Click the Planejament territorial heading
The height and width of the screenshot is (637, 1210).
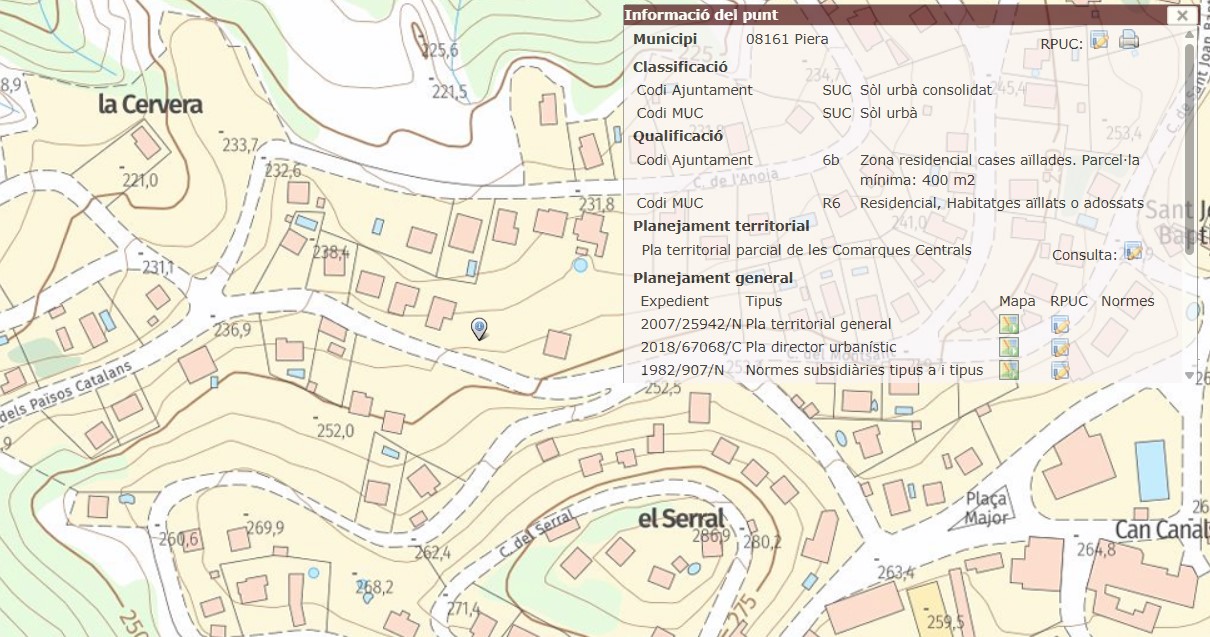click(721, 226)
